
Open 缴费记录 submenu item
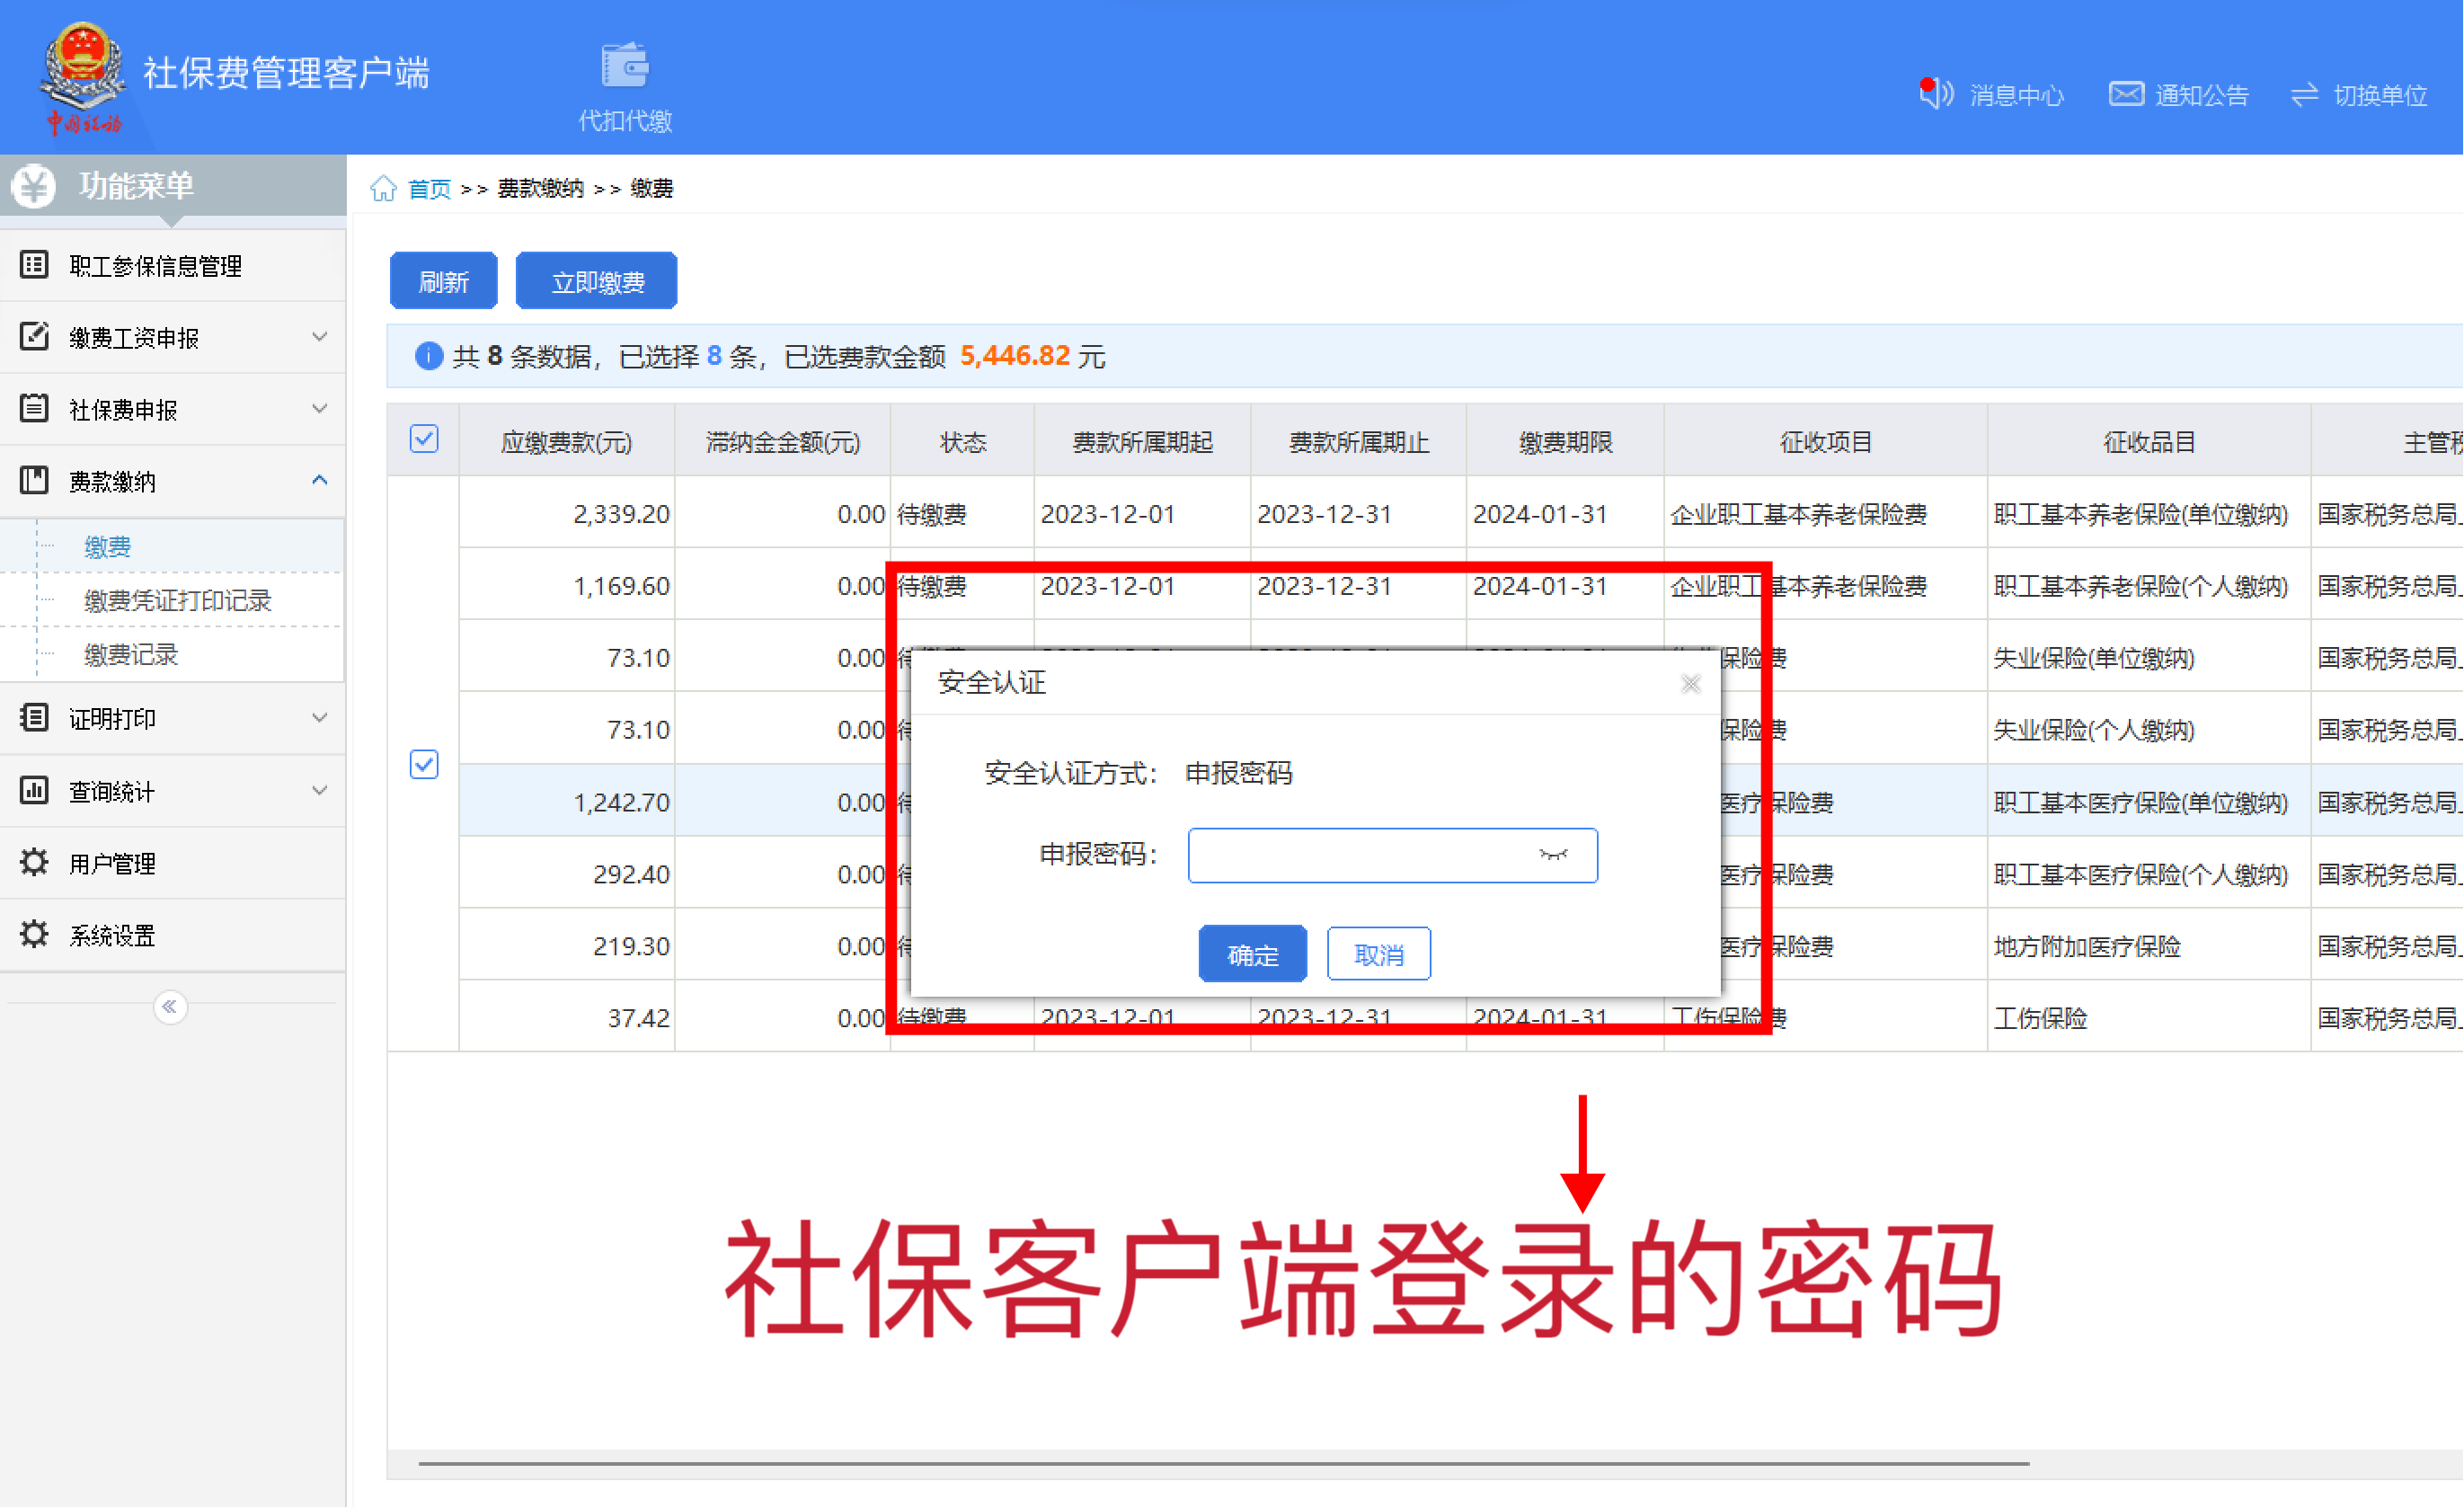point(131,655)
